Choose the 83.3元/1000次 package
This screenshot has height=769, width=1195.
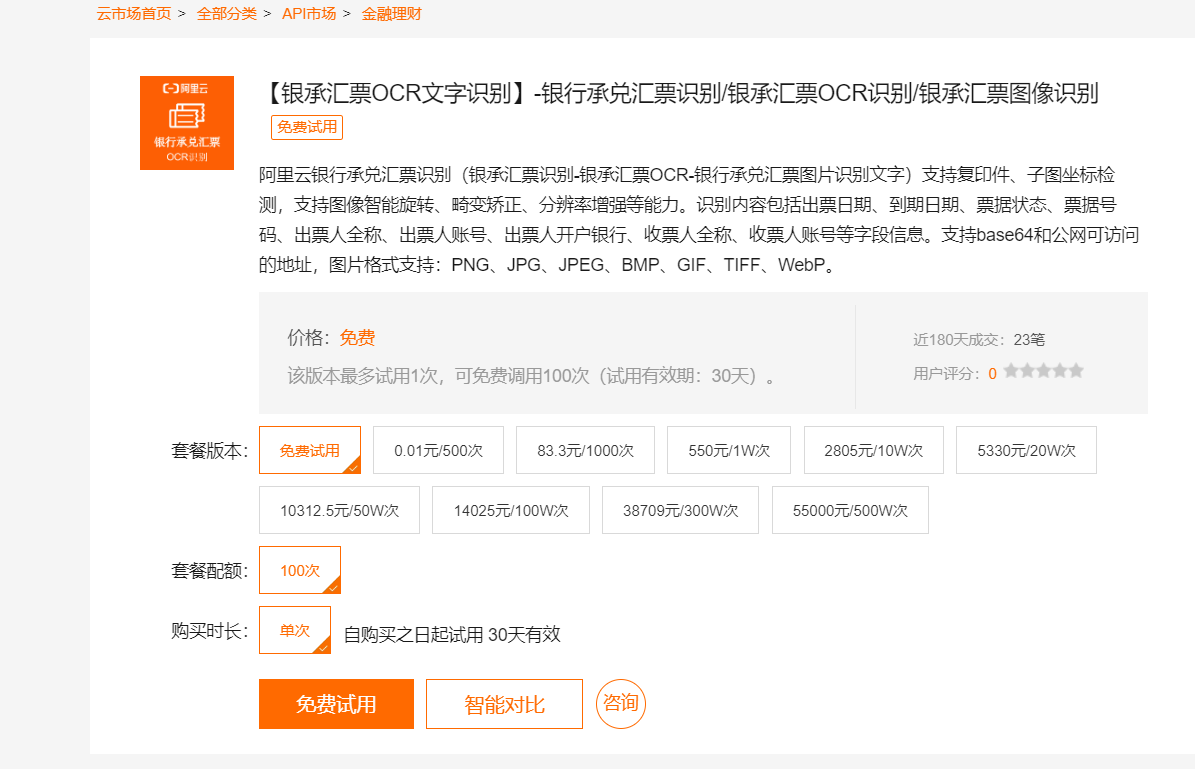[x=585, y=450]
